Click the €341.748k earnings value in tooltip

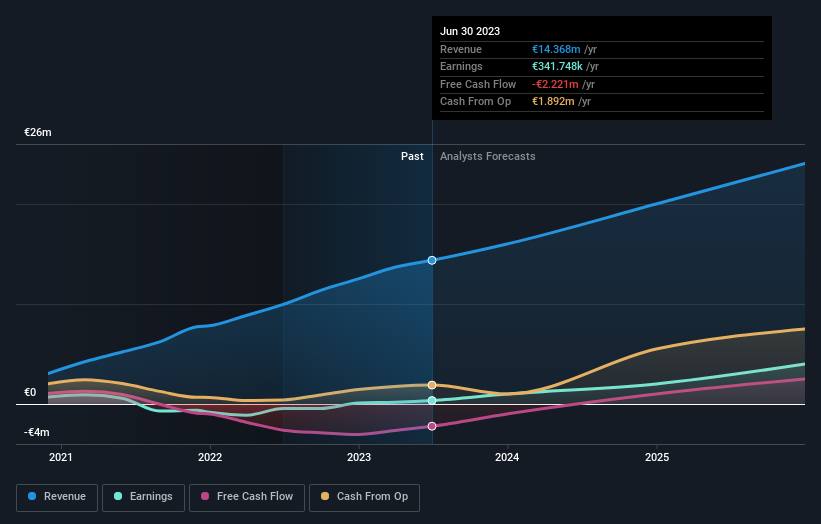(557, 66)
